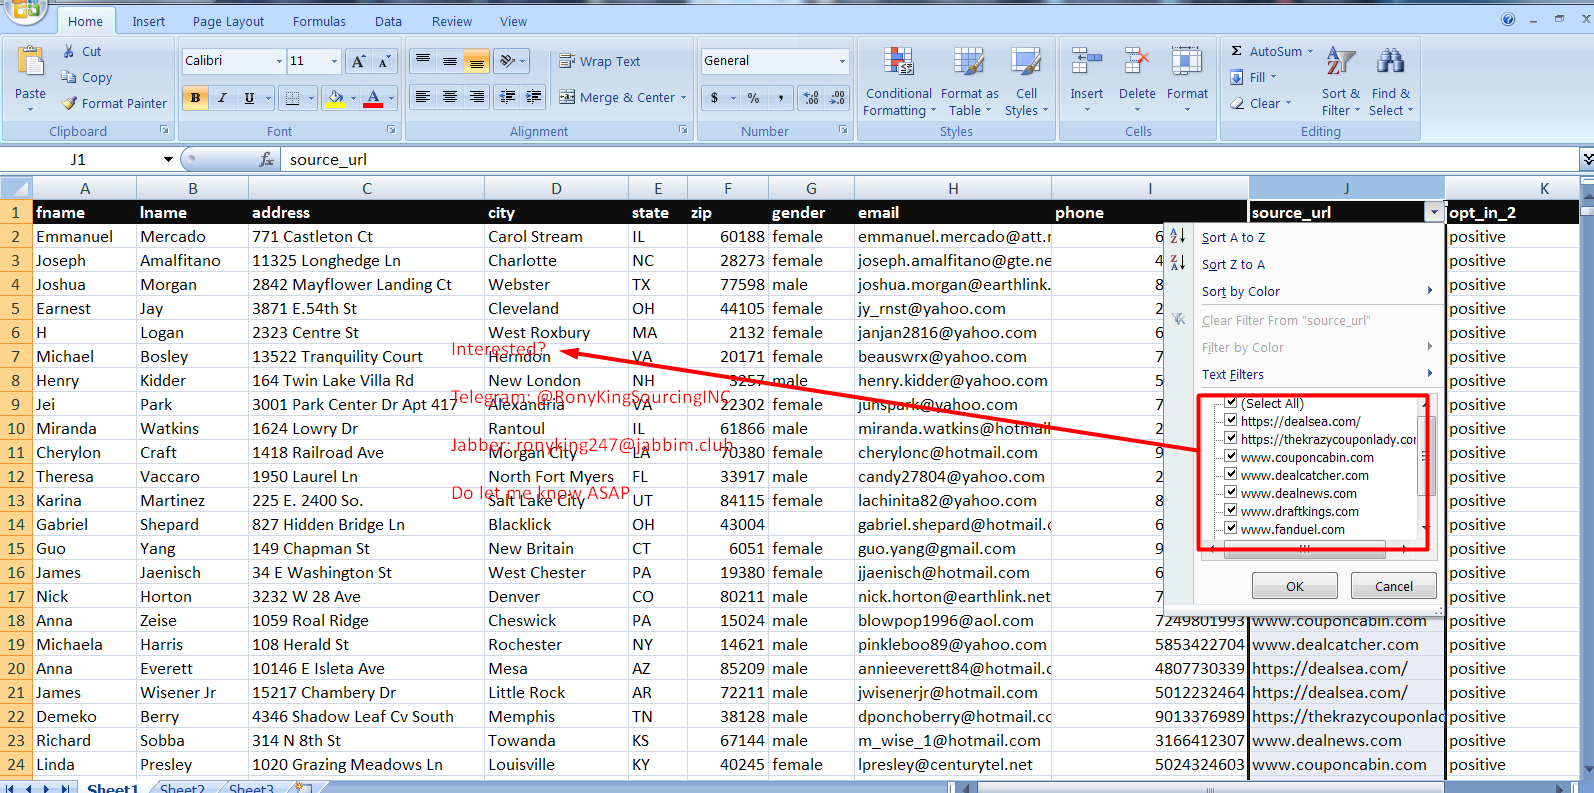Uncheck the thekrazycouponlady filter checkbox
Screen dimensions: 1594x793
click(x=1231, y=439)
